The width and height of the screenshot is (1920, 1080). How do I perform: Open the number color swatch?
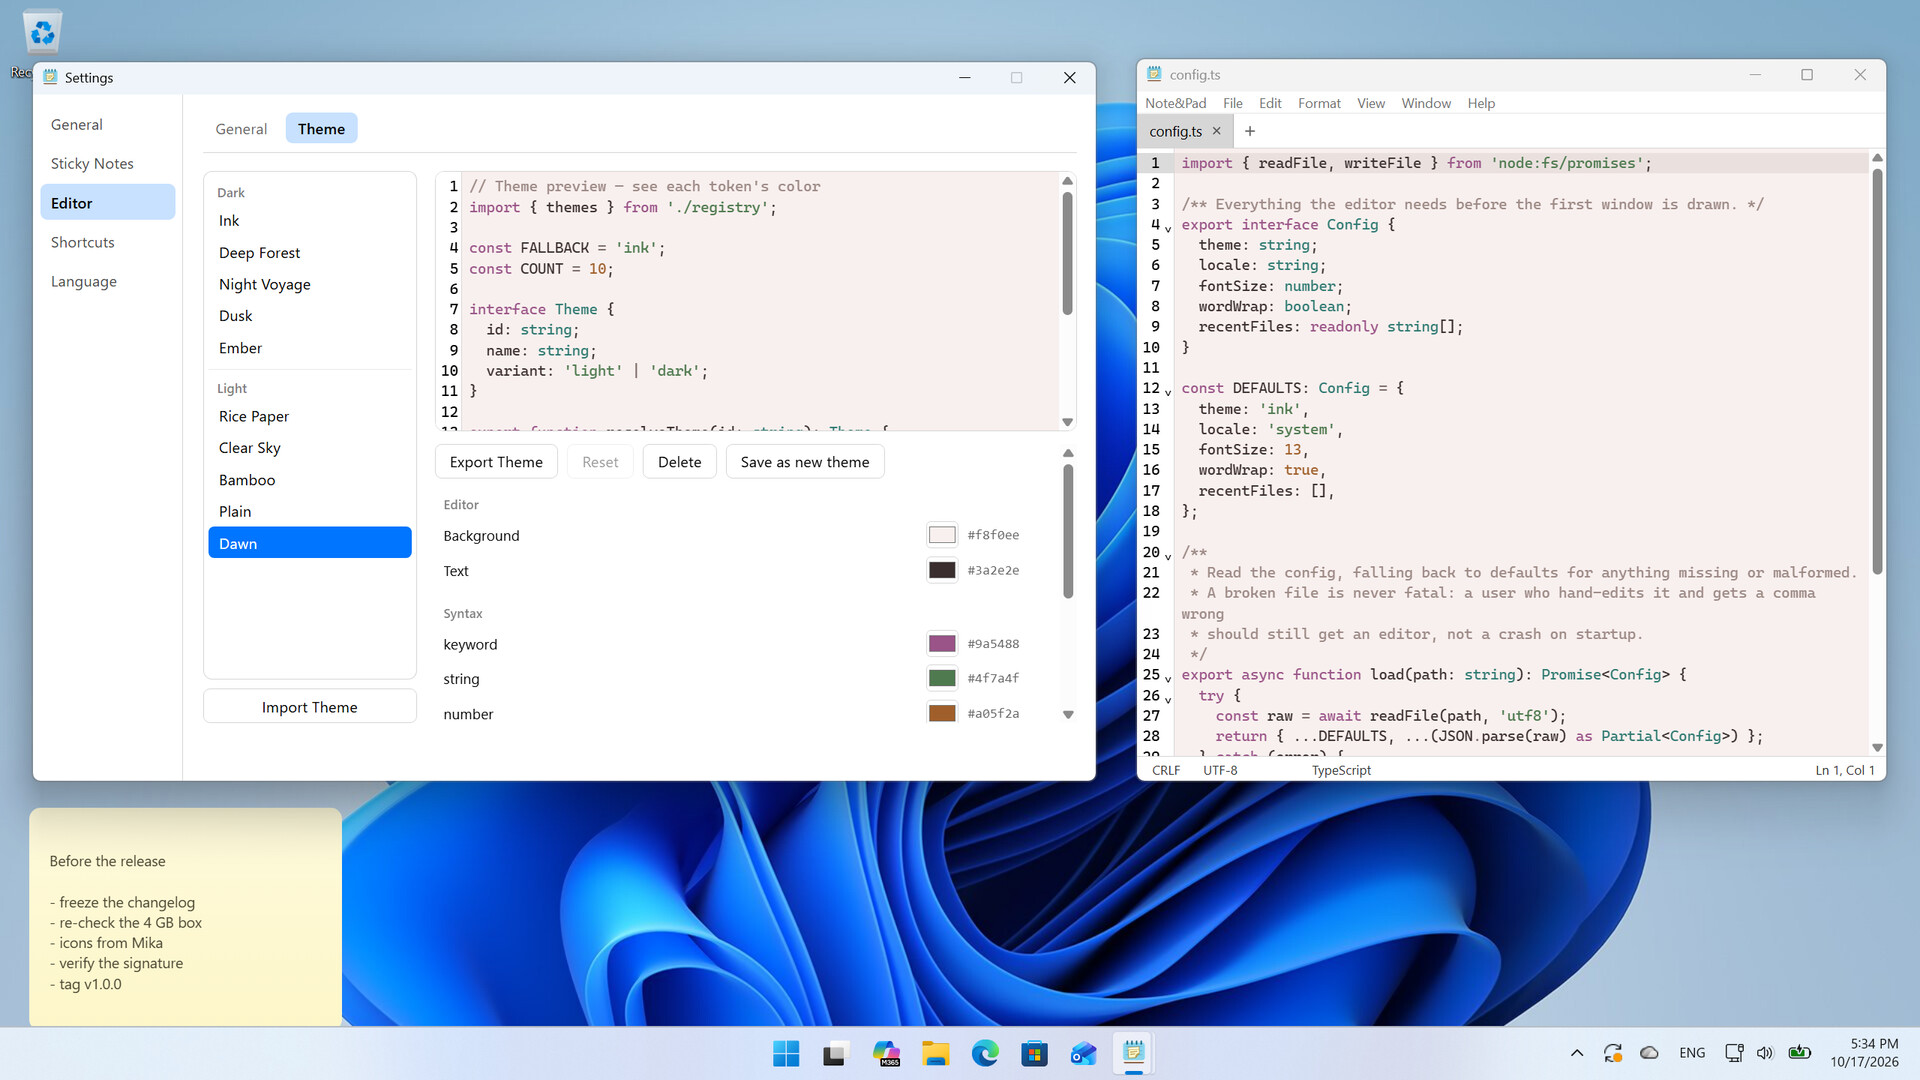[x=942, y=713]
